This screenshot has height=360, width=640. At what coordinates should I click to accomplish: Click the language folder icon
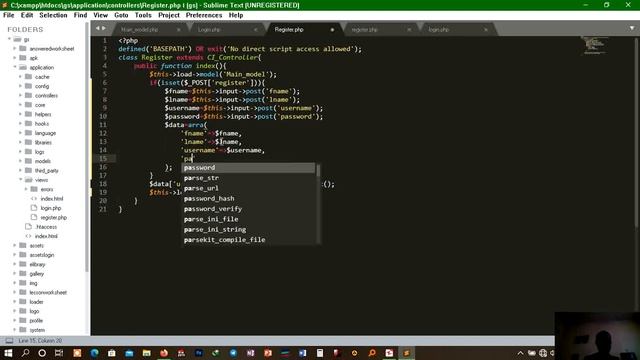pos(28,133)
